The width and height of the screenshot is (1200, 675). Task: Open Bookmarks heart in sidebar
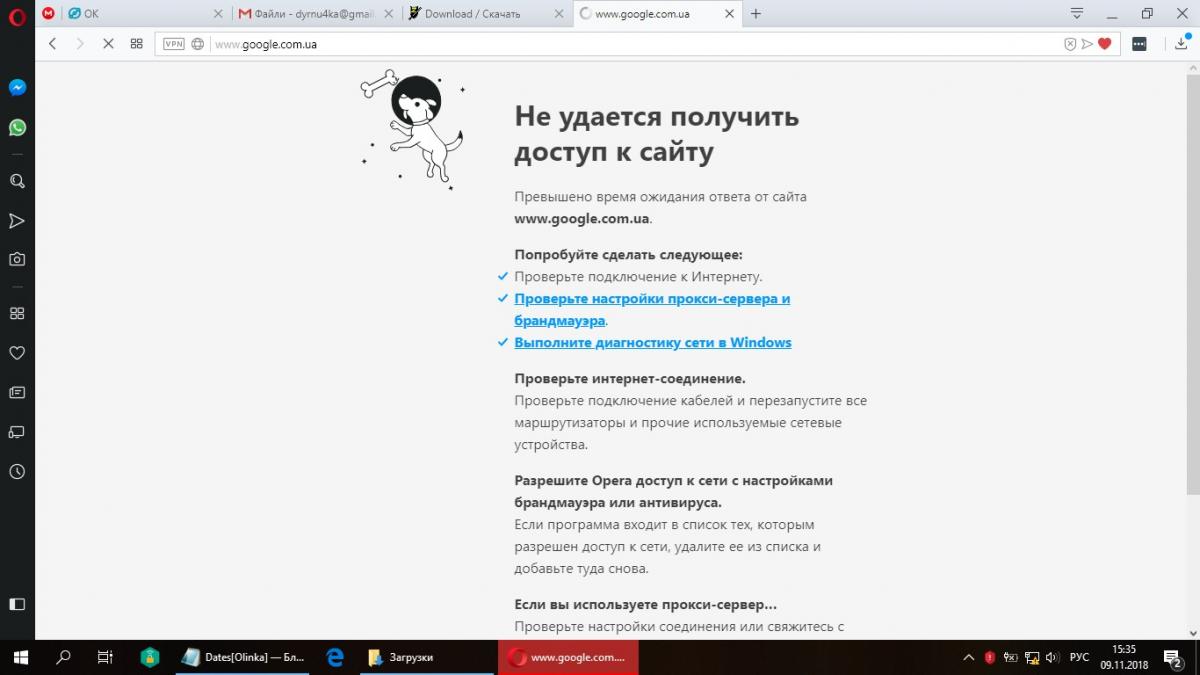point(17,353)
